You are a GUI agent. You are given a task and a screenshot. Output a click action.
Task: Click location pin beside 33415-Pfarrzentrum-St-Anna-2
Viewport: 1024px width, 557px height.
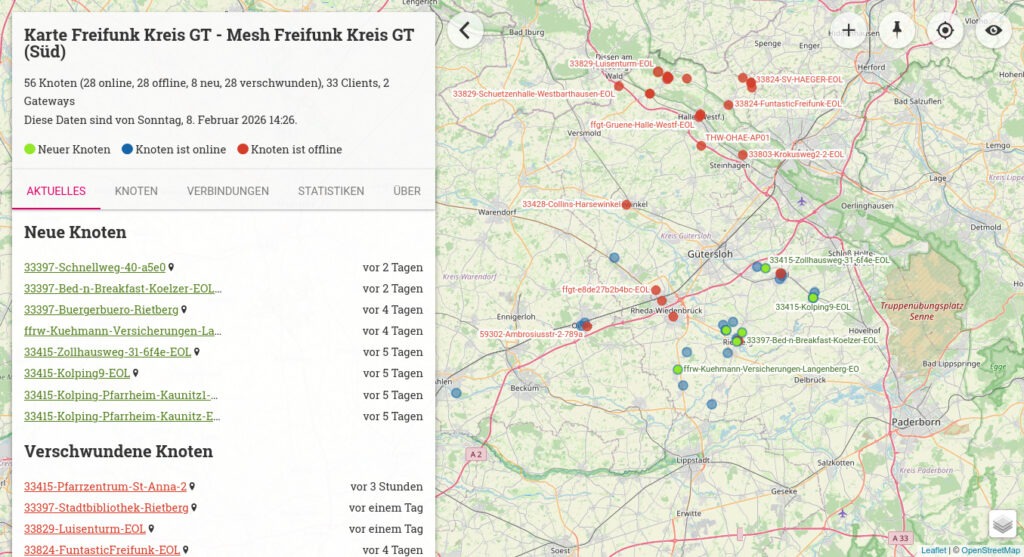[193, 487]
